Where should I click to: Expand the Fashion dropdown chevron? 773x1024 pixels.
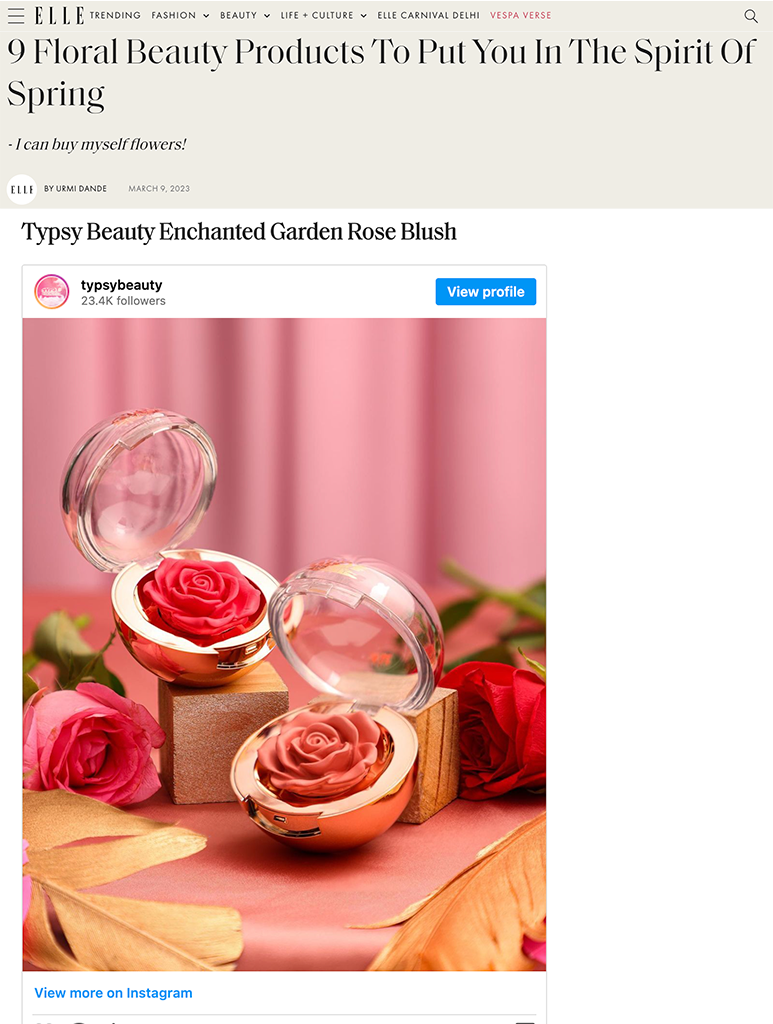(206, 16)
